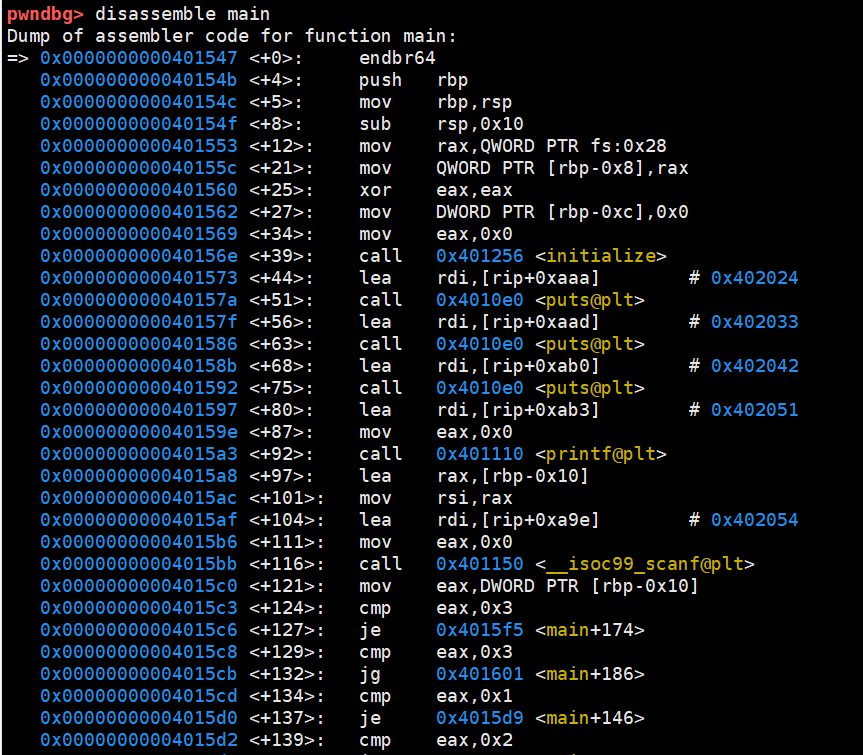Click 'cmp eax,0x1' on the +134 line

(435, 696)
